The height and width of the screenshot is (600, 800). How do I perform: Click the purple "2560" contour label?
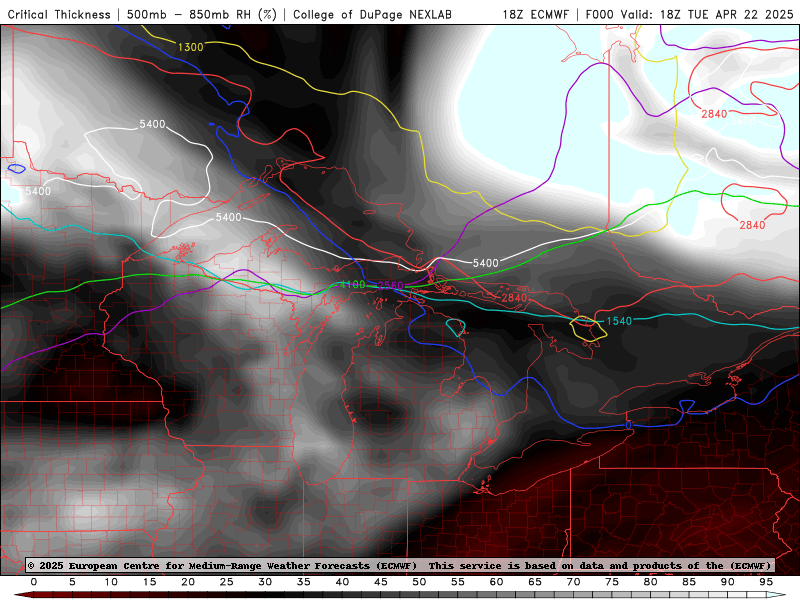coord(391,285)
